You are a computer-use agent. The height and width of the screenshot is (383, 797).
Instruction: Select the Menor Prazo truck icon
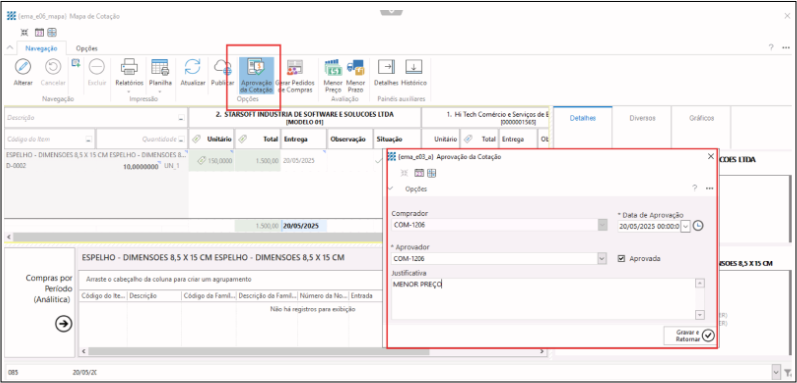pyautogui.click(x=355, y=67)
